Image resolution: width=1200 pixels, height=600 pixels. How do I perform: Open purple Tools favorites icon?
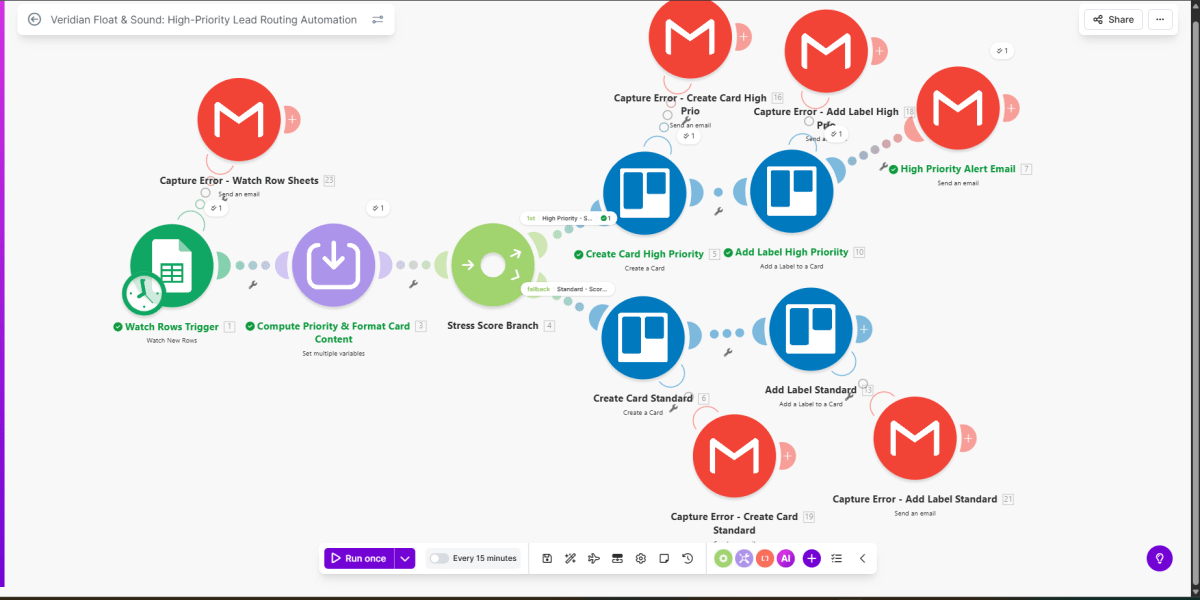pyautogui.click(x=744, y=558)
